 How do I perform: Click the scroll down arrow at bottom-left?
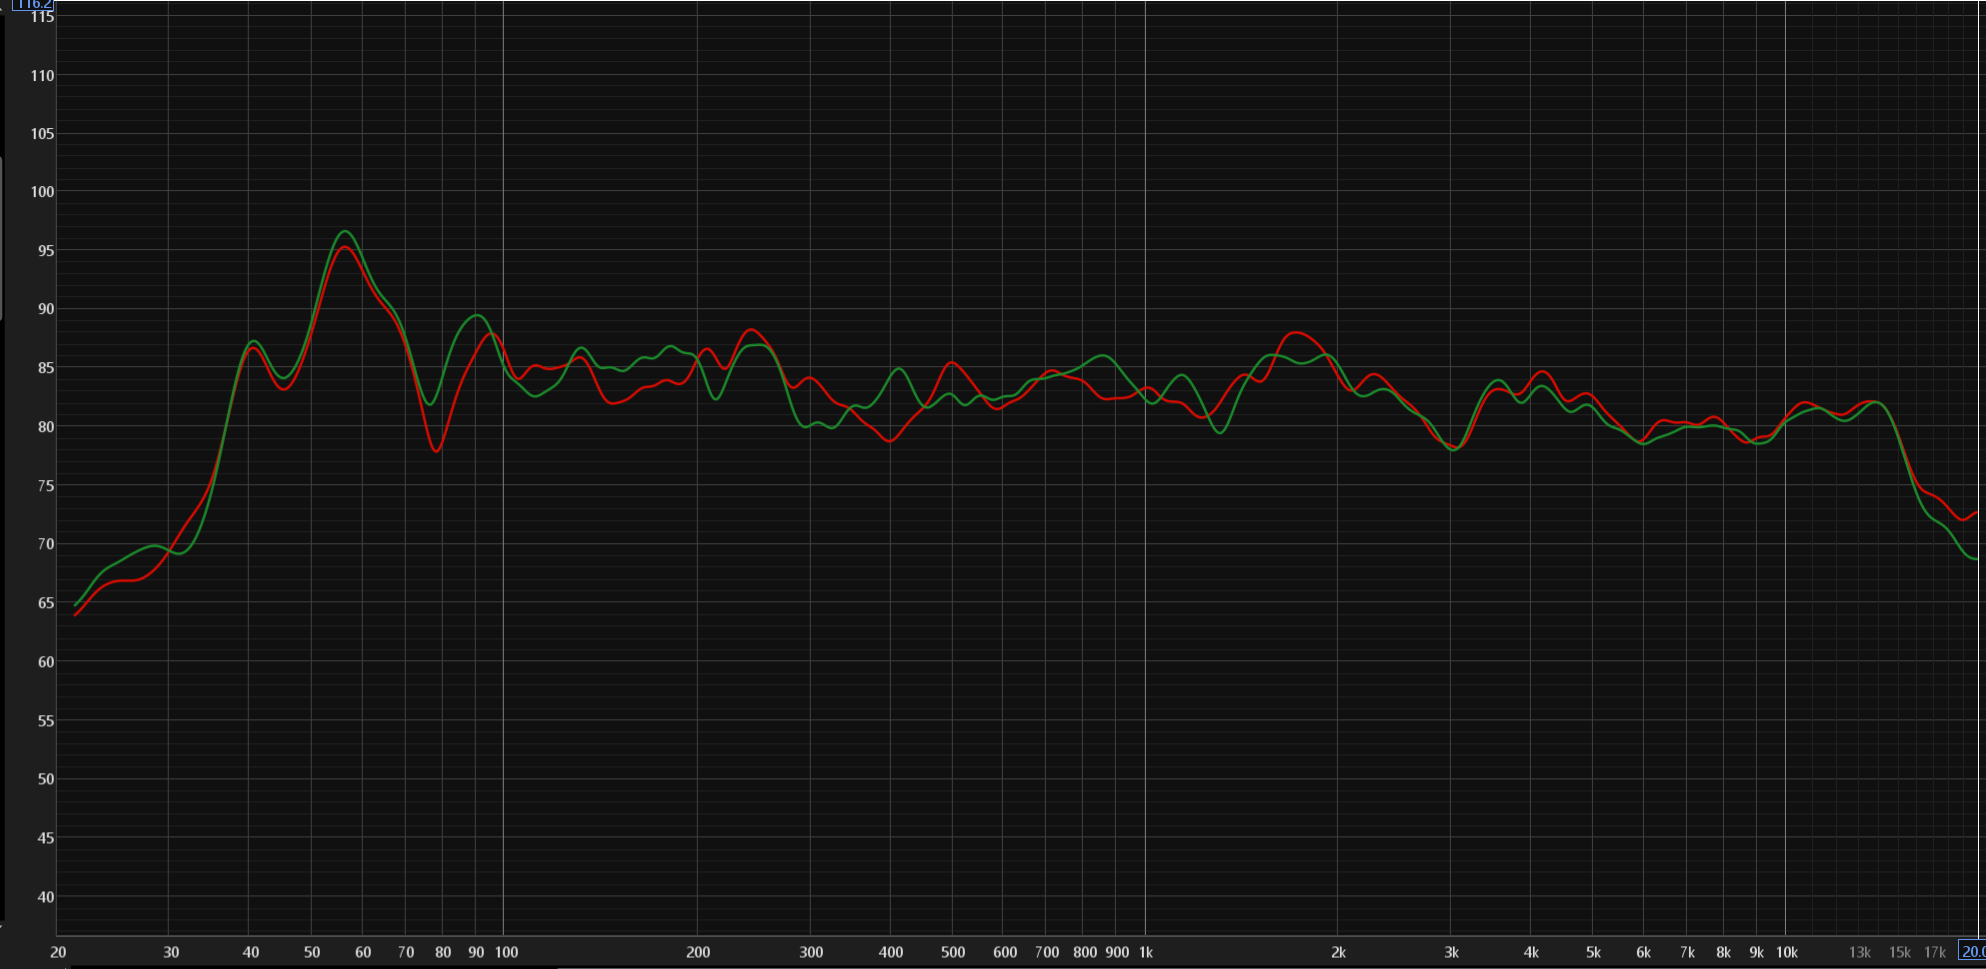point(2,927)
